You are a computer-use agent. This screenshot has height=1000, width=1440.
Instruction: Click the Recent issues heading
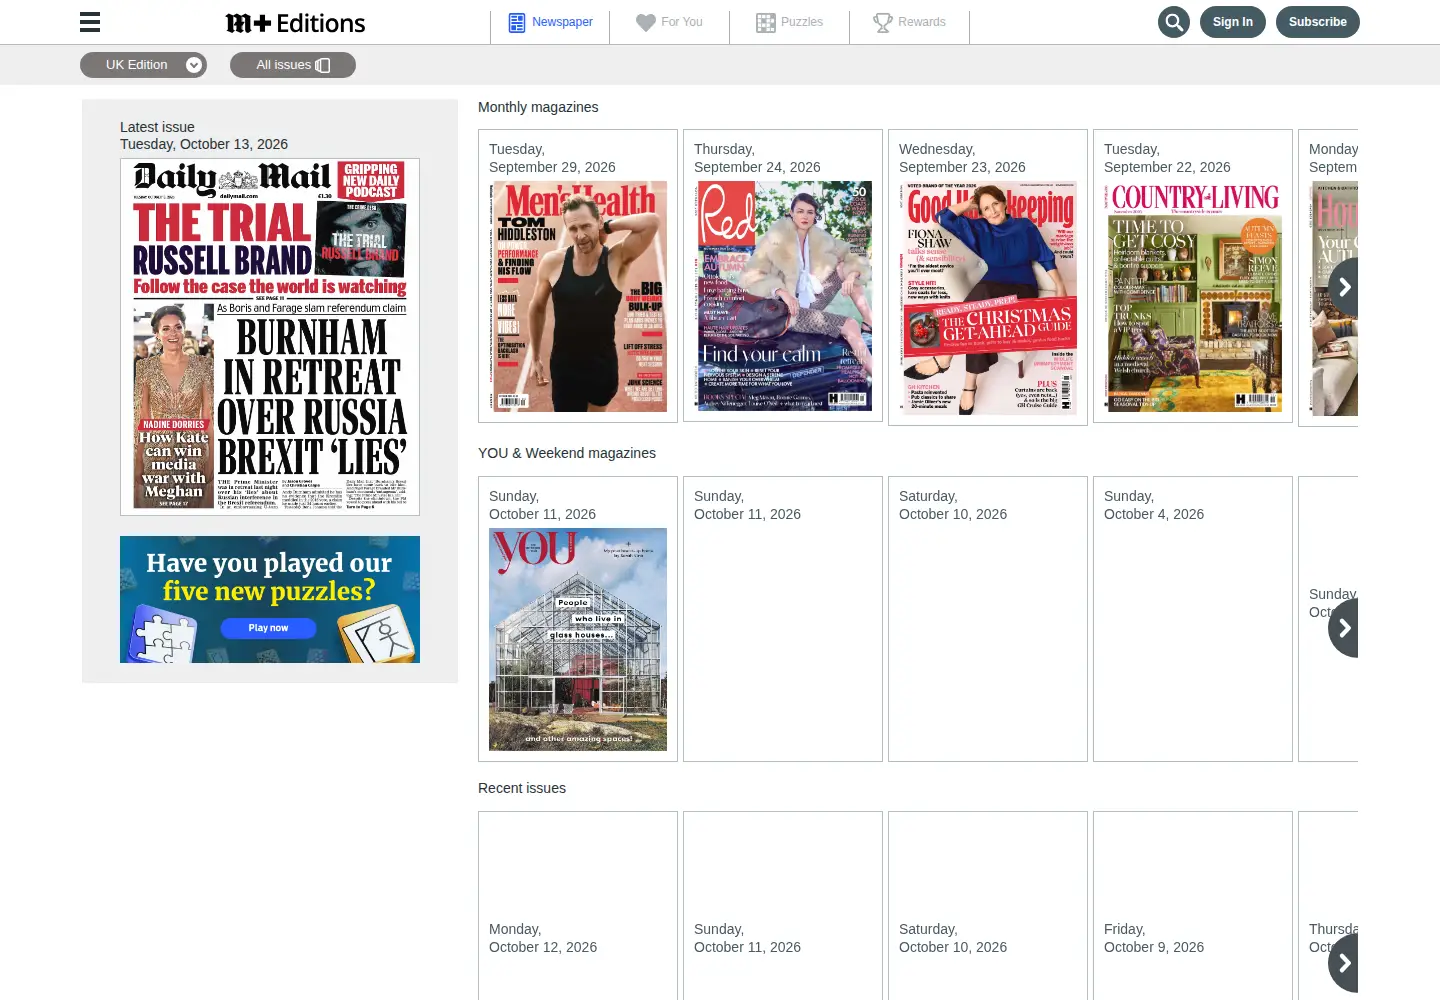[x=522, y=788]
